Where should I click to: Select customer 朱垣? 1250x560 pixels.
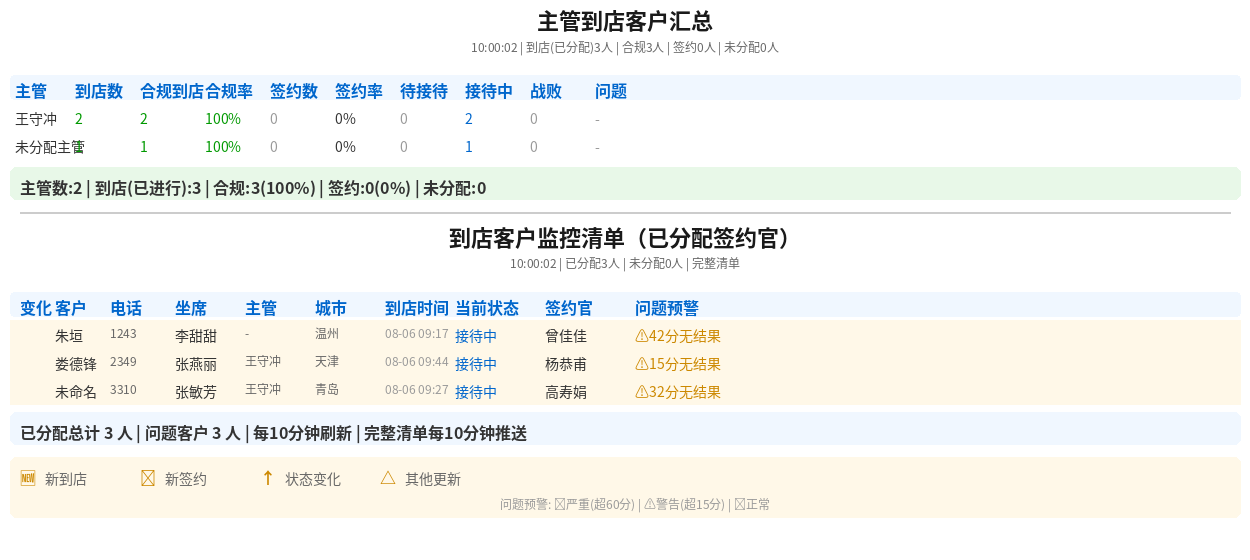[x=69, y=336]
